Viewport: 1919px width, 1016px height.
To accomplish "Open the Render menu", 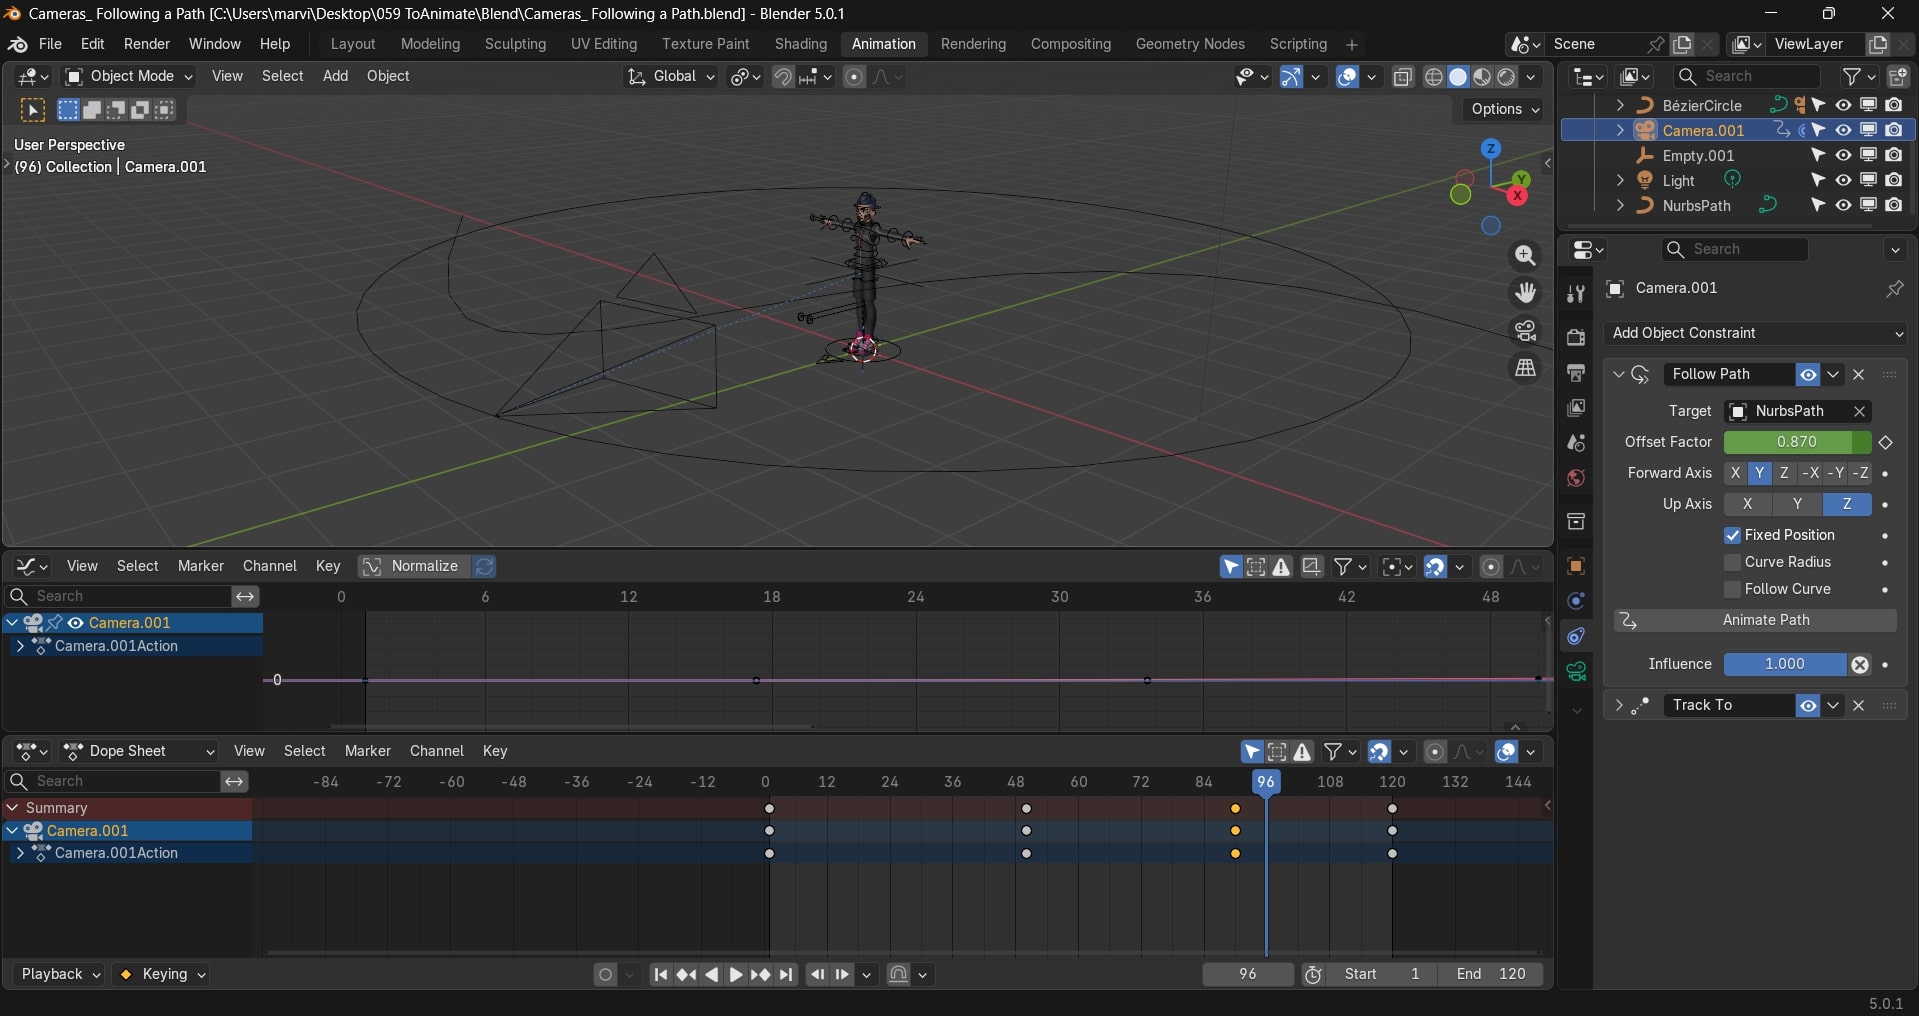I will [146, 44].
